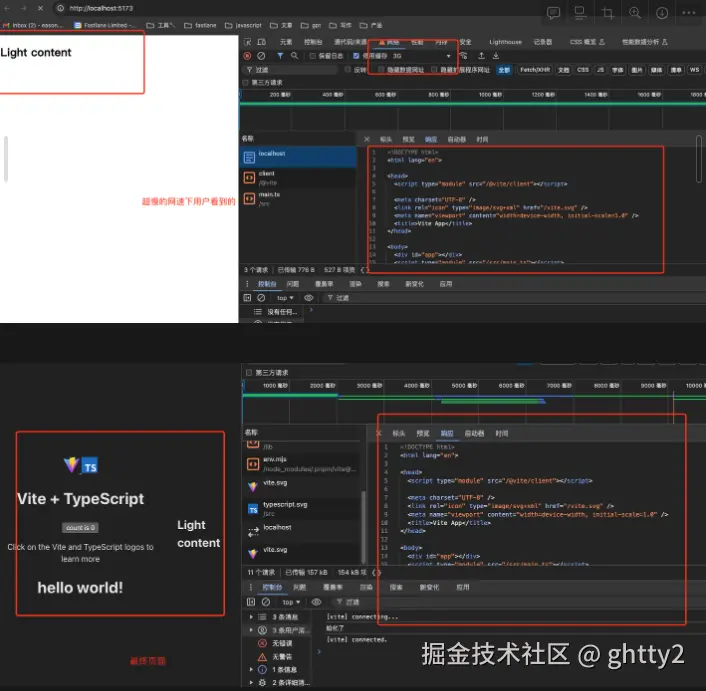706x691 pixels.
Task: Open the browser three-dot more menu
Action: [689, 13]
